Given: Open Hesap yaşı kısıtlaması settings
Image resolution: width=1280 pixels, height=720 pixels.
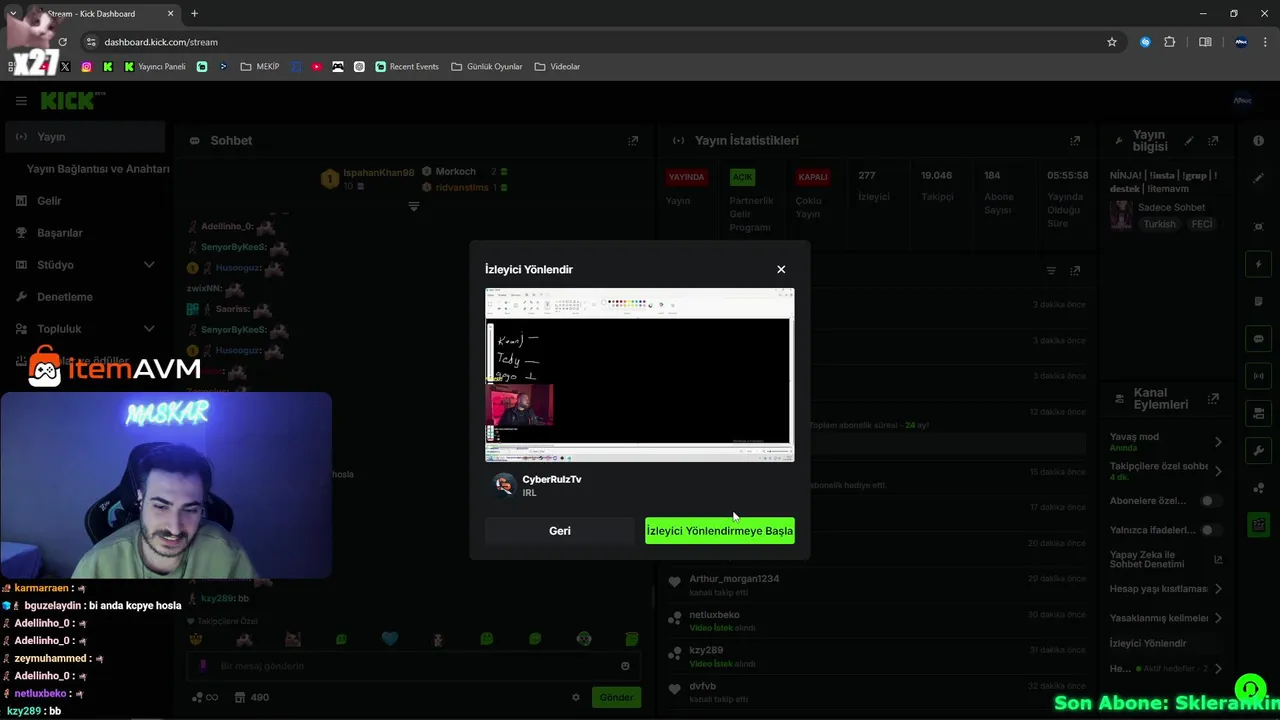Looking at the screenshot, I should pyautogui.click(x=1166, y=589).
